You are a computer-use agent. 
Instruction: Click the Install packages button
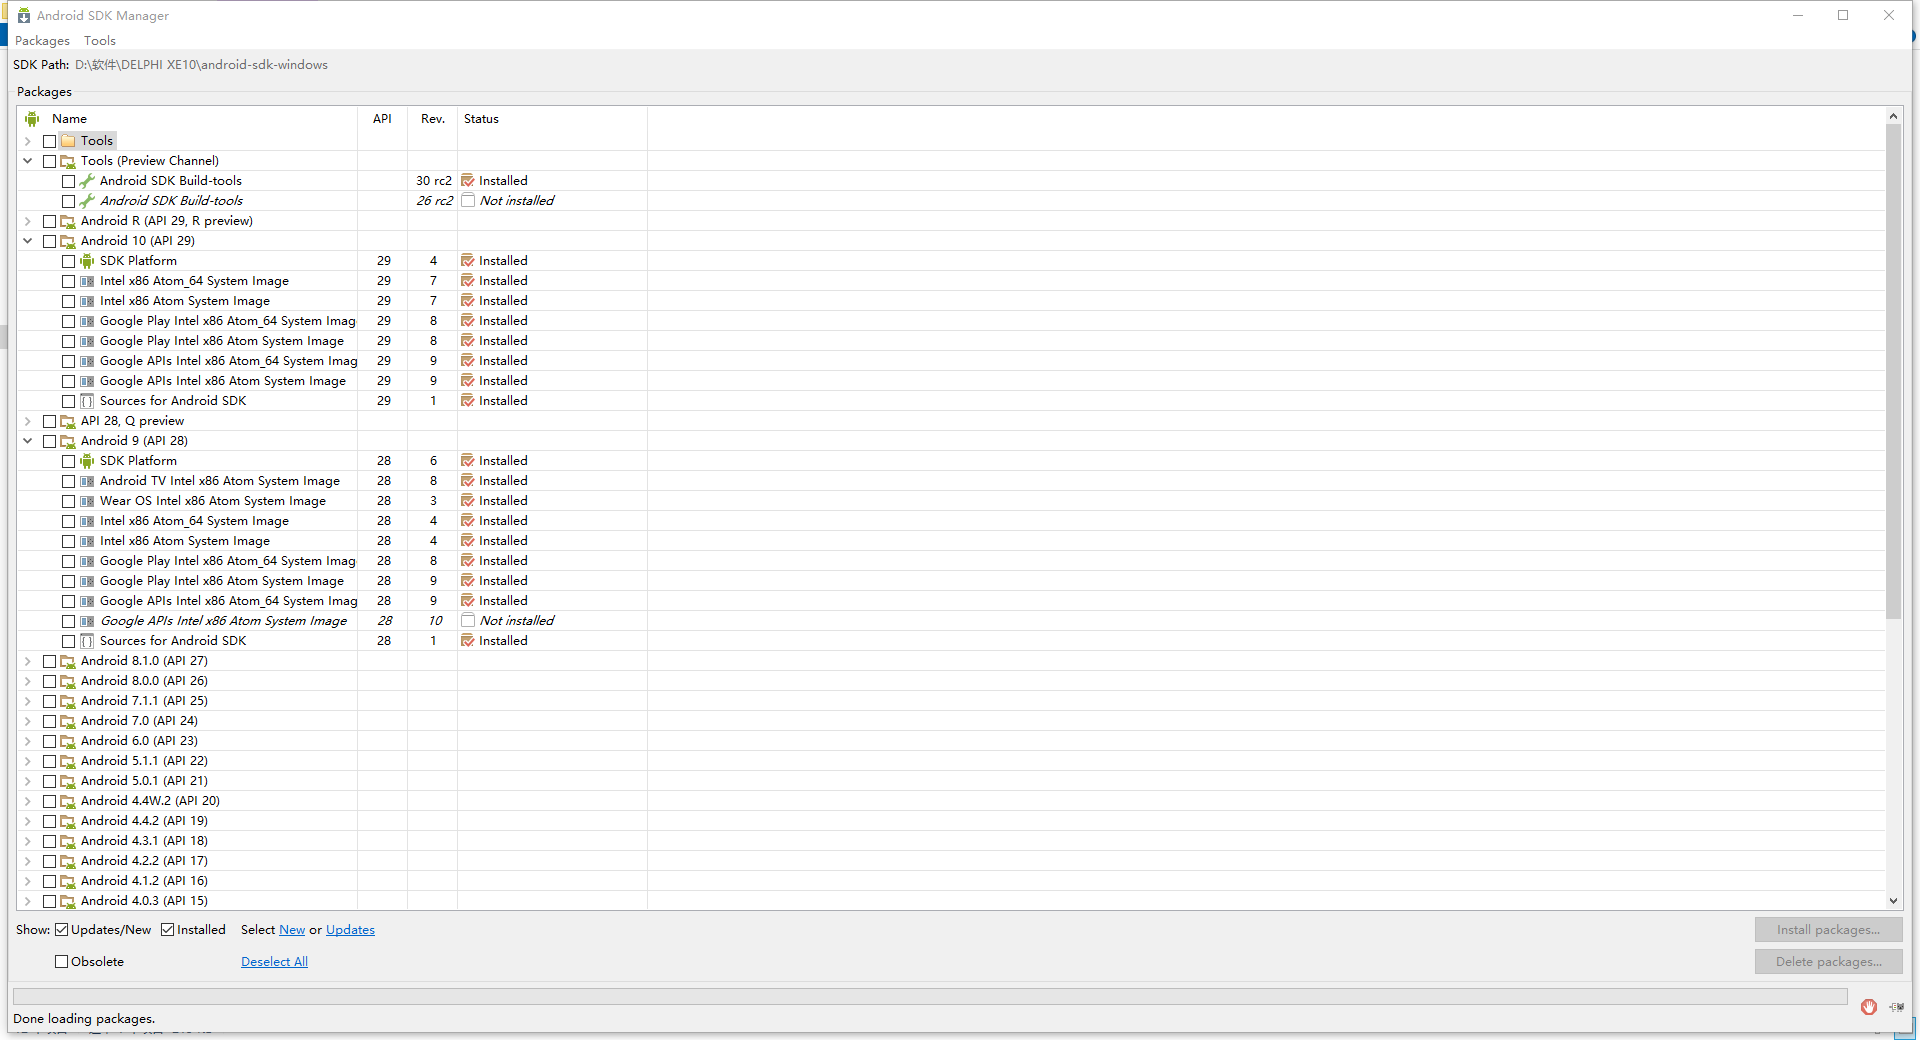[x=1828, y=930]
